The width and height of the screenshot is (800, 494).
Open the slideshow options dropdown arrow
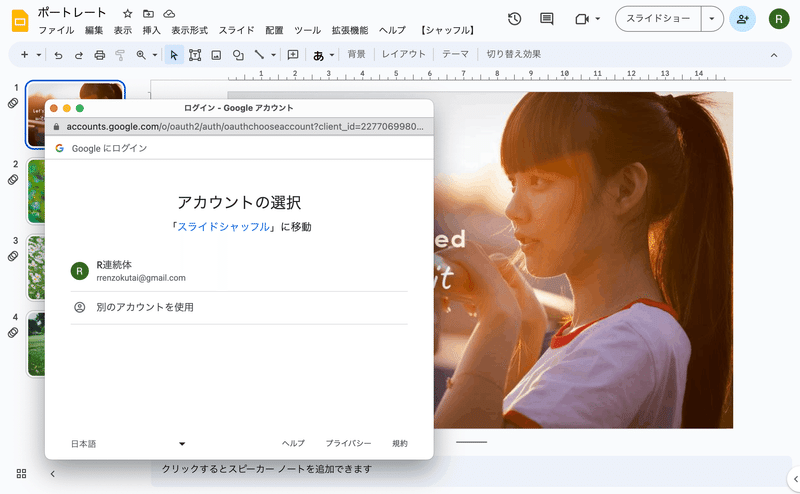point(712,19)
